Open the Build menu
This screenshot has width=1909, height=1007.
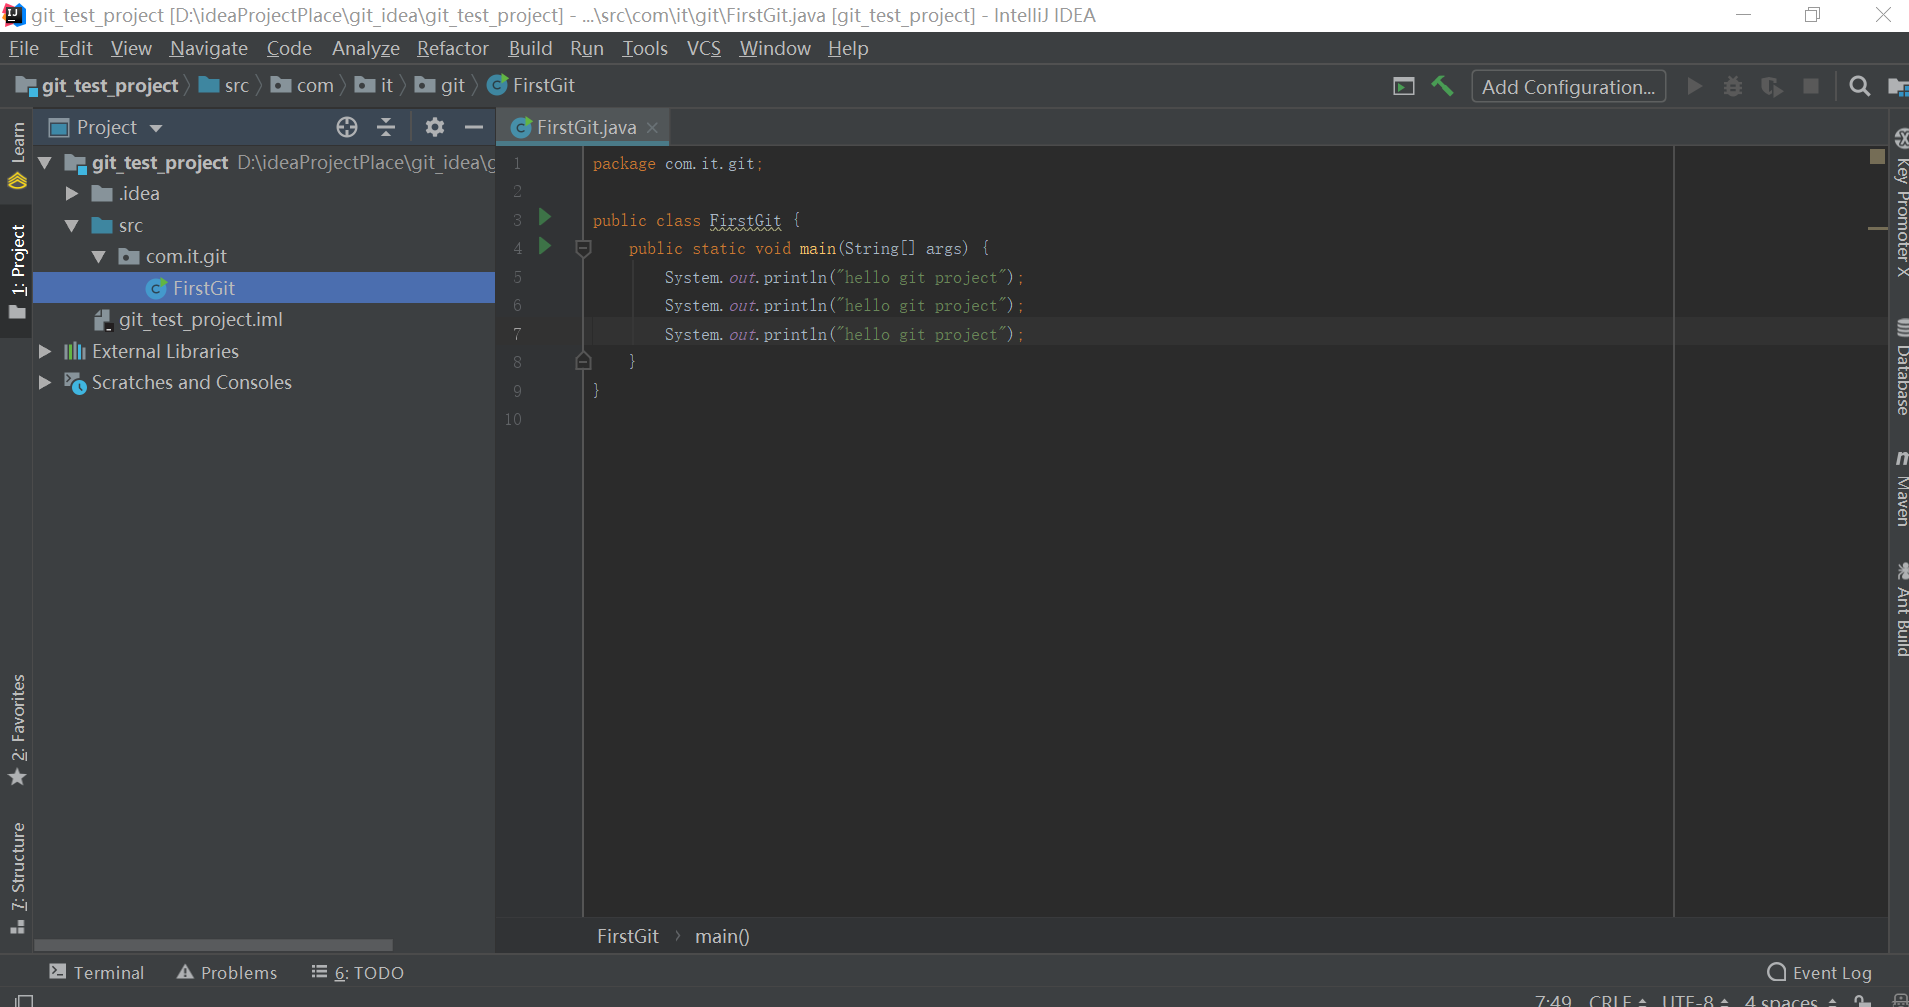tap(530, 48)
